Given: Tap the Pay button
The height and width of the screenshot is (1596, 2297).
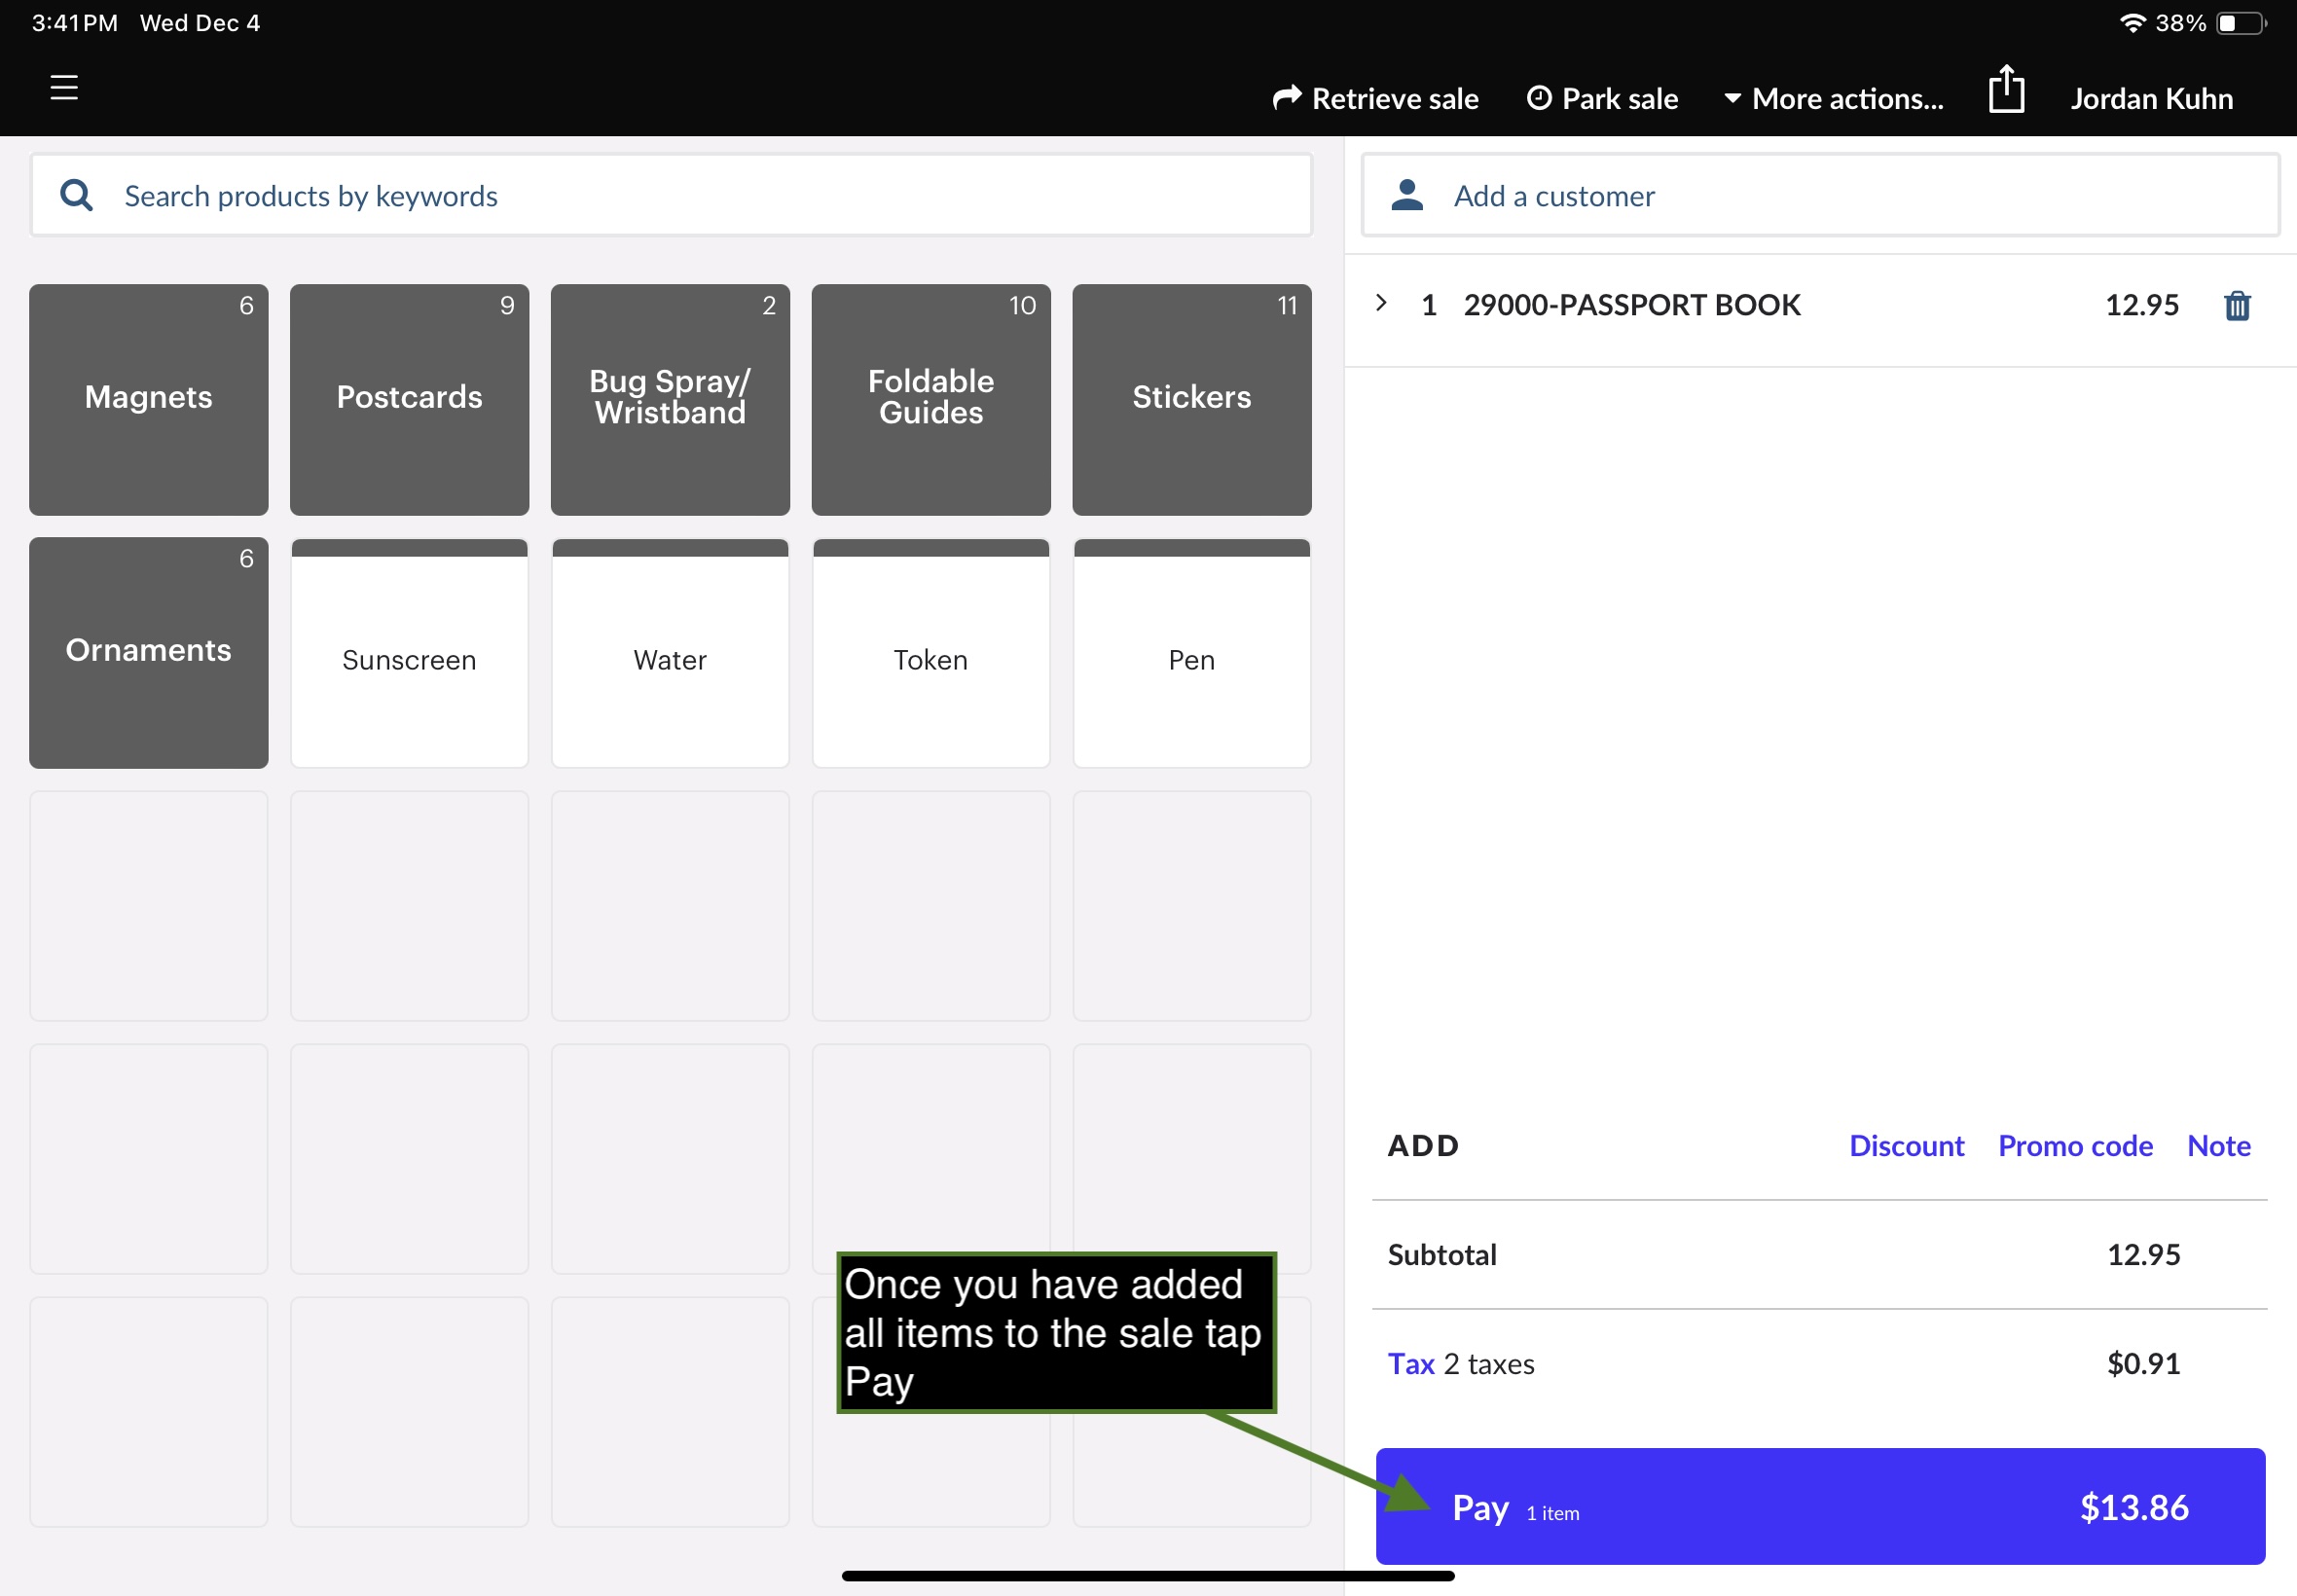Looking at the screenshot, I should [x=1820, y=1506].
